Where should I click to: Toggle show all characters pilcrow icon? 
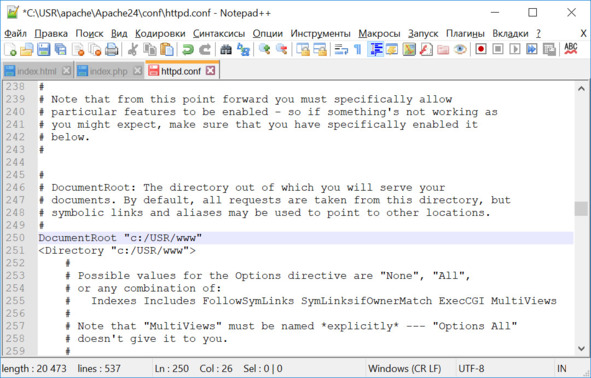click(x=357, y=49)
